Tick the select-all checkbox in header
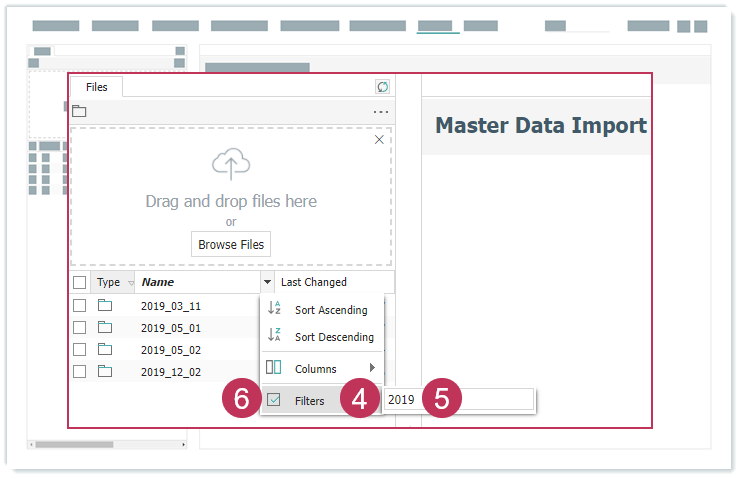Image resolution: width=741 pixels, height=479 pixels. 80,283
